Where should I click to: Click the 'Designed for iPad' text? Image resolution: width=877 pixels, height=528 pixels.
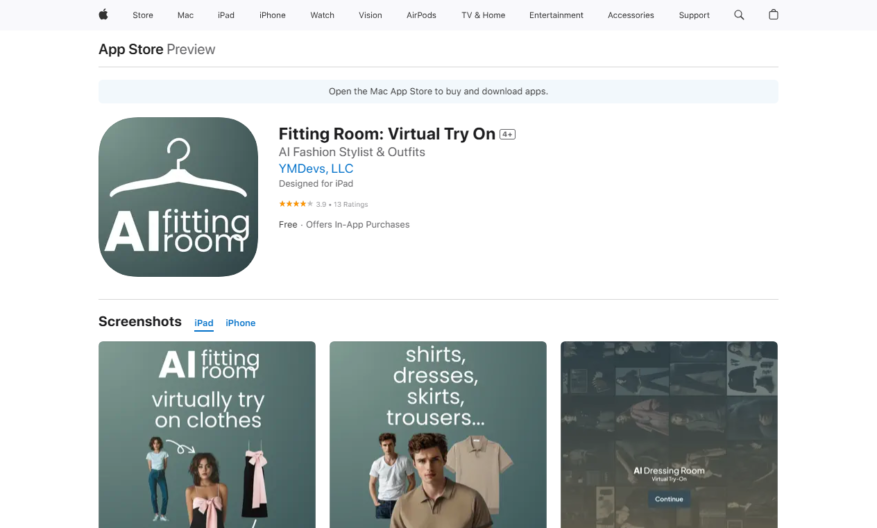click(x=316, y=183)
